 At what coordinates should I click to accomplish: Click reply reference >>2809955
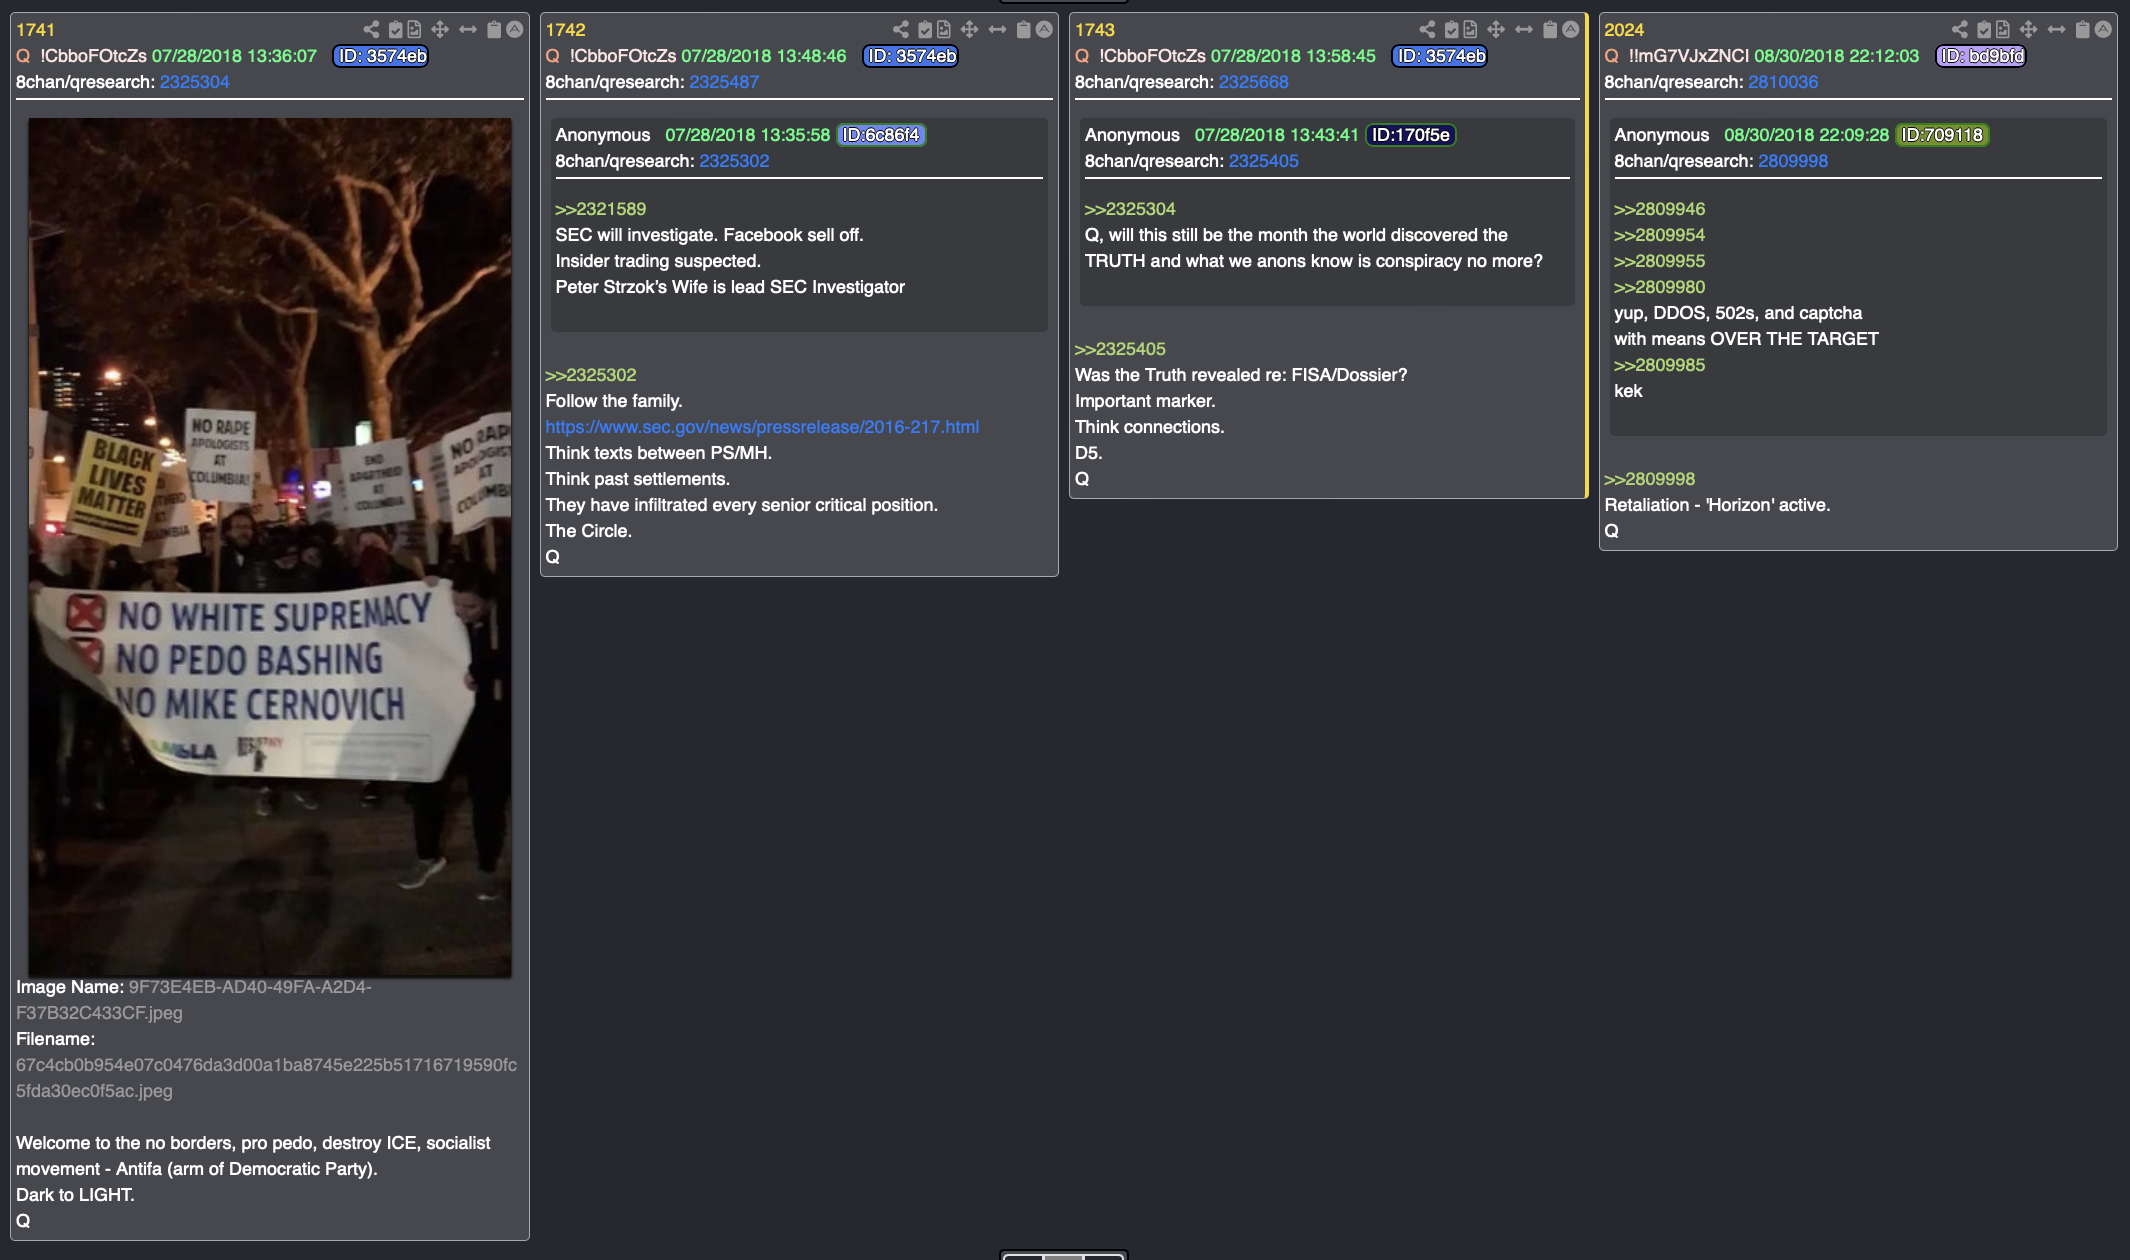pyautogui.click(x=1660, y=261)
